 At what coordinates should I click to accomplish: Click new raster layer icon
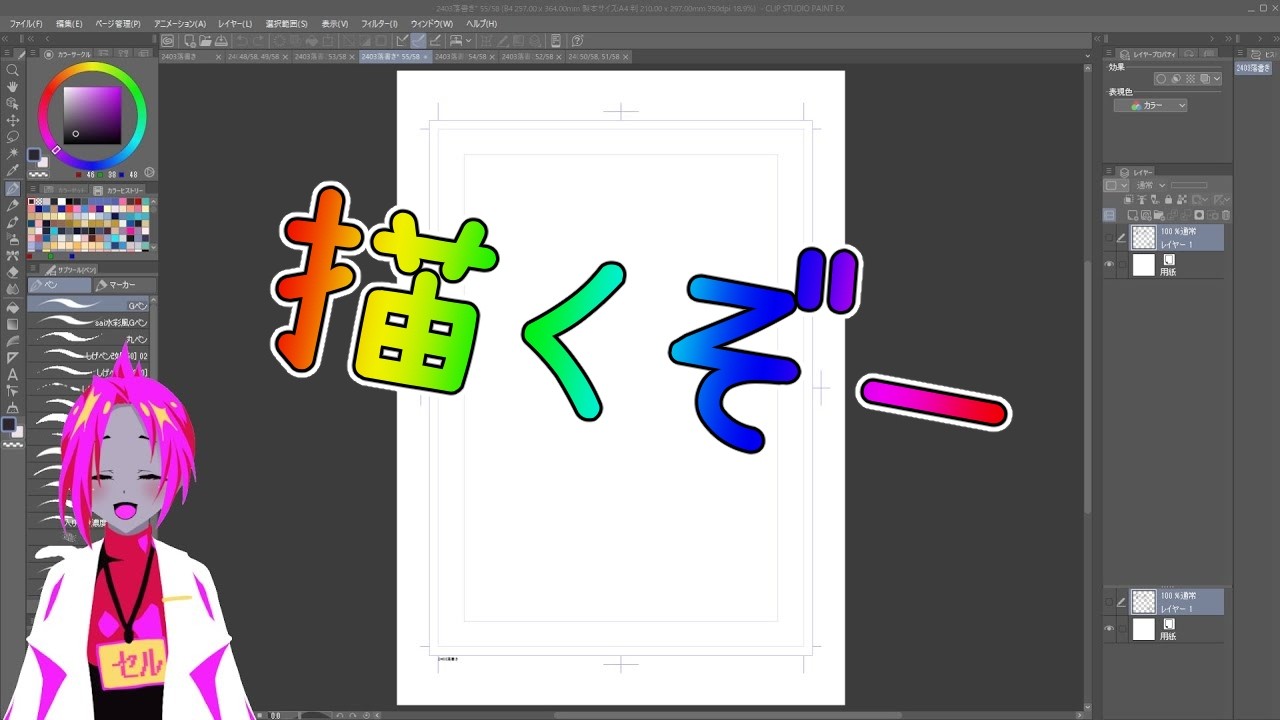(1132, 215)
